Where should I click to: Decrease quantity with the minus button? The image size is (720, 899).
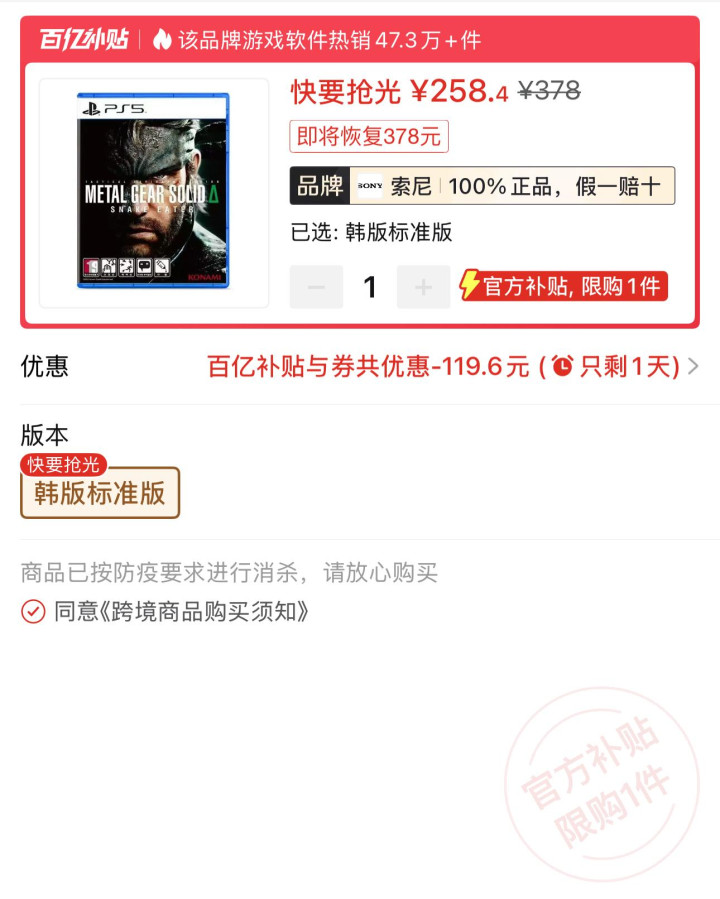[x=316, y=287]
